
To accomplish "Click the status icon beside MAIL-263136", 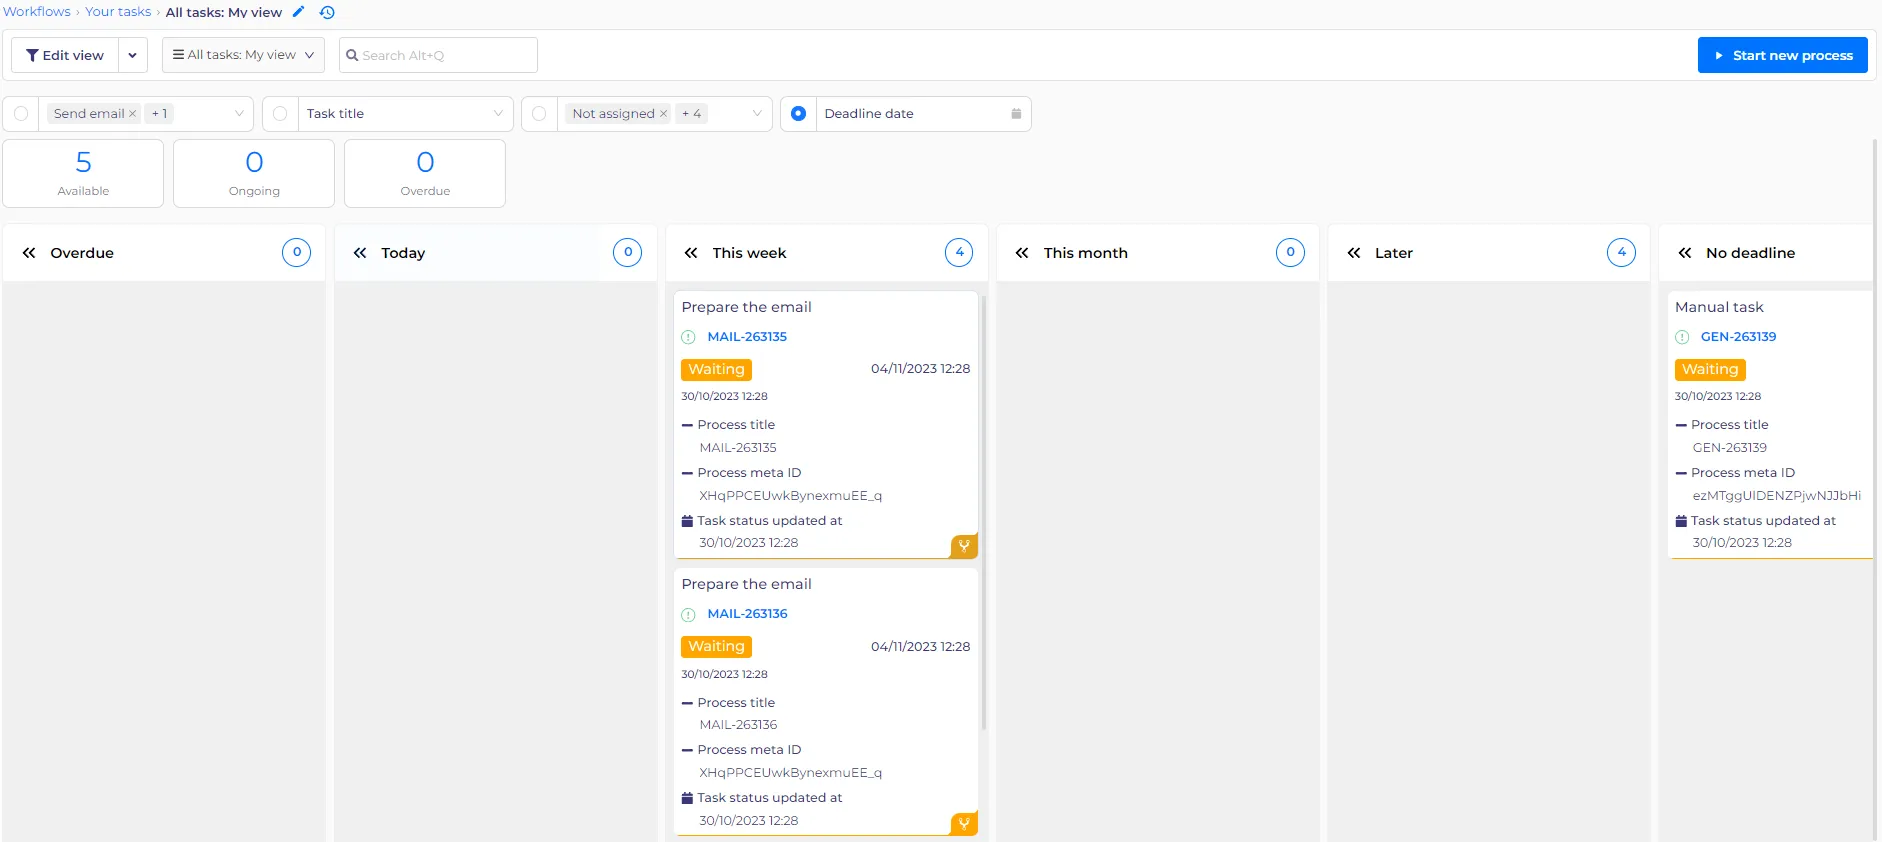I will click(688, 615).
